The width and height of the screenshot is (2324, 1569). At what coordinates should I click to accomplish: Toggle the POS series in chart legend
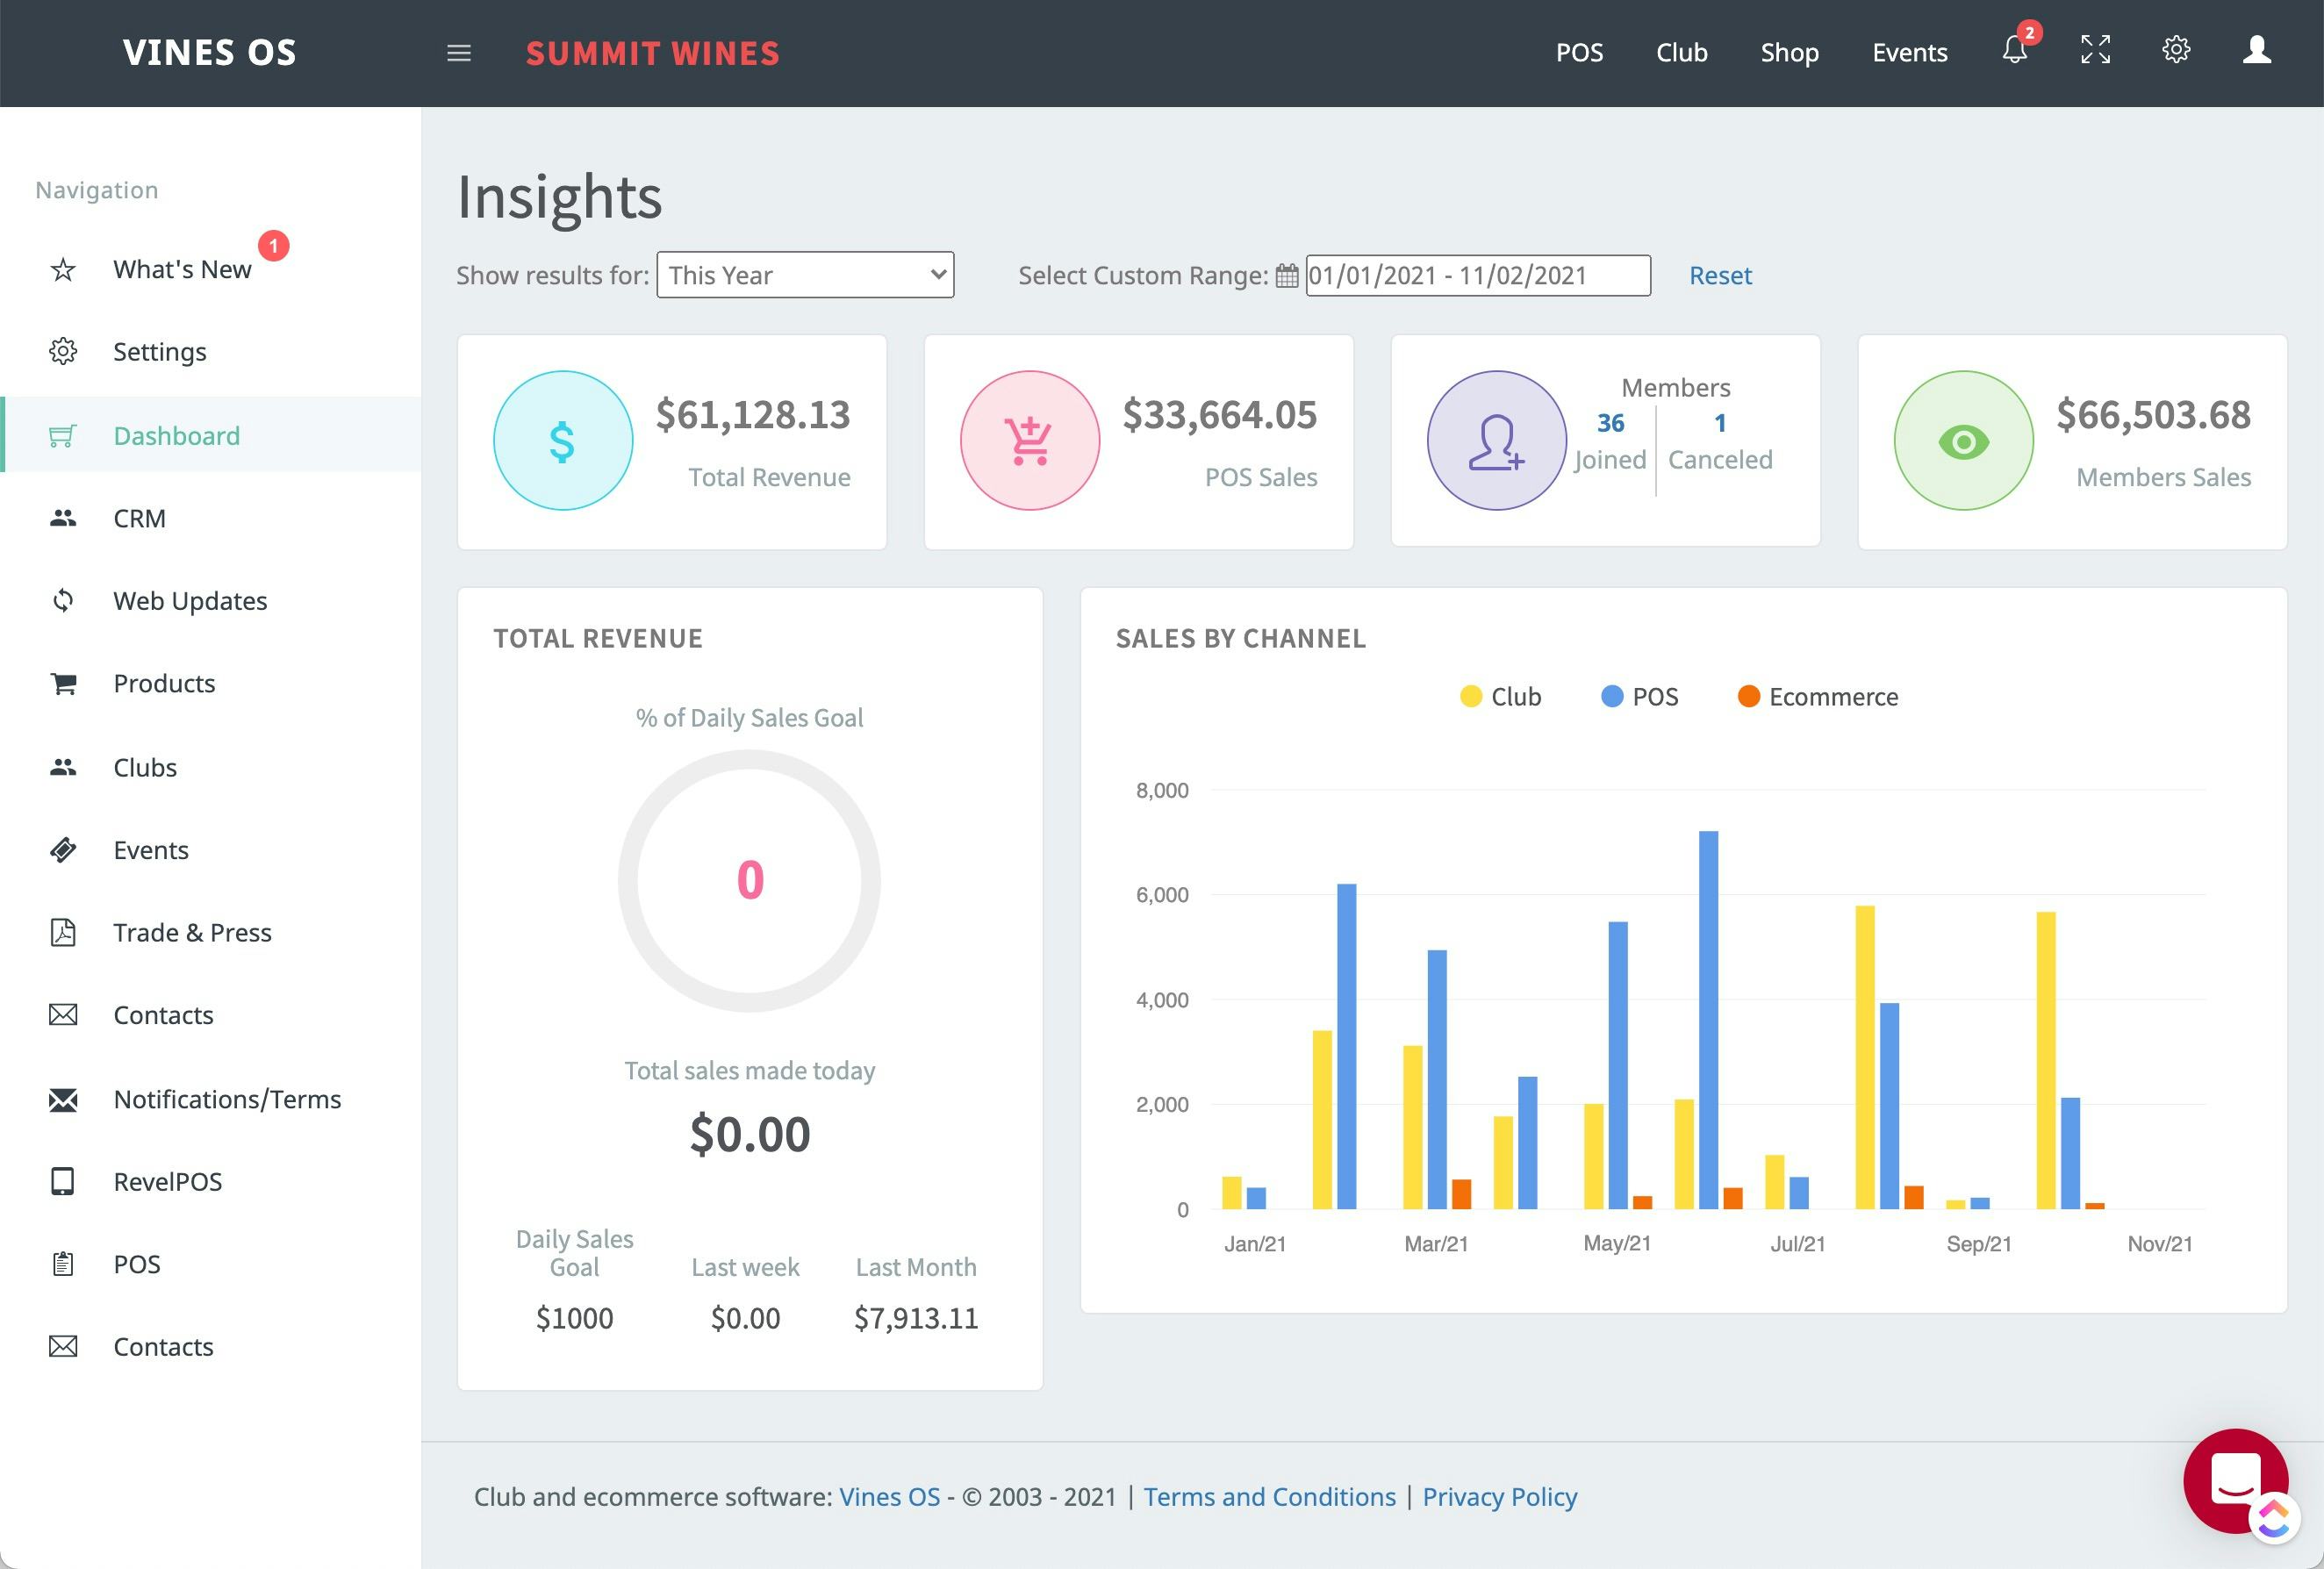pyautogui.click(x=1639, y=697)
